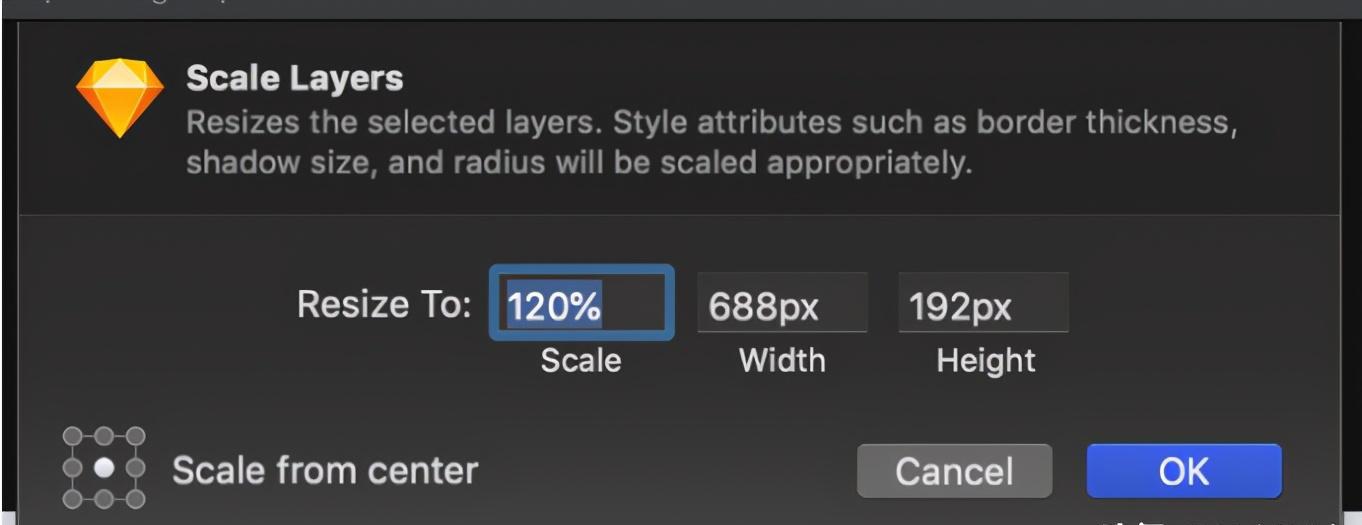The height and width of the screenshot is (525, 1362).
Task: Select the middle-left scale anchor point
Action: point(72,467)
